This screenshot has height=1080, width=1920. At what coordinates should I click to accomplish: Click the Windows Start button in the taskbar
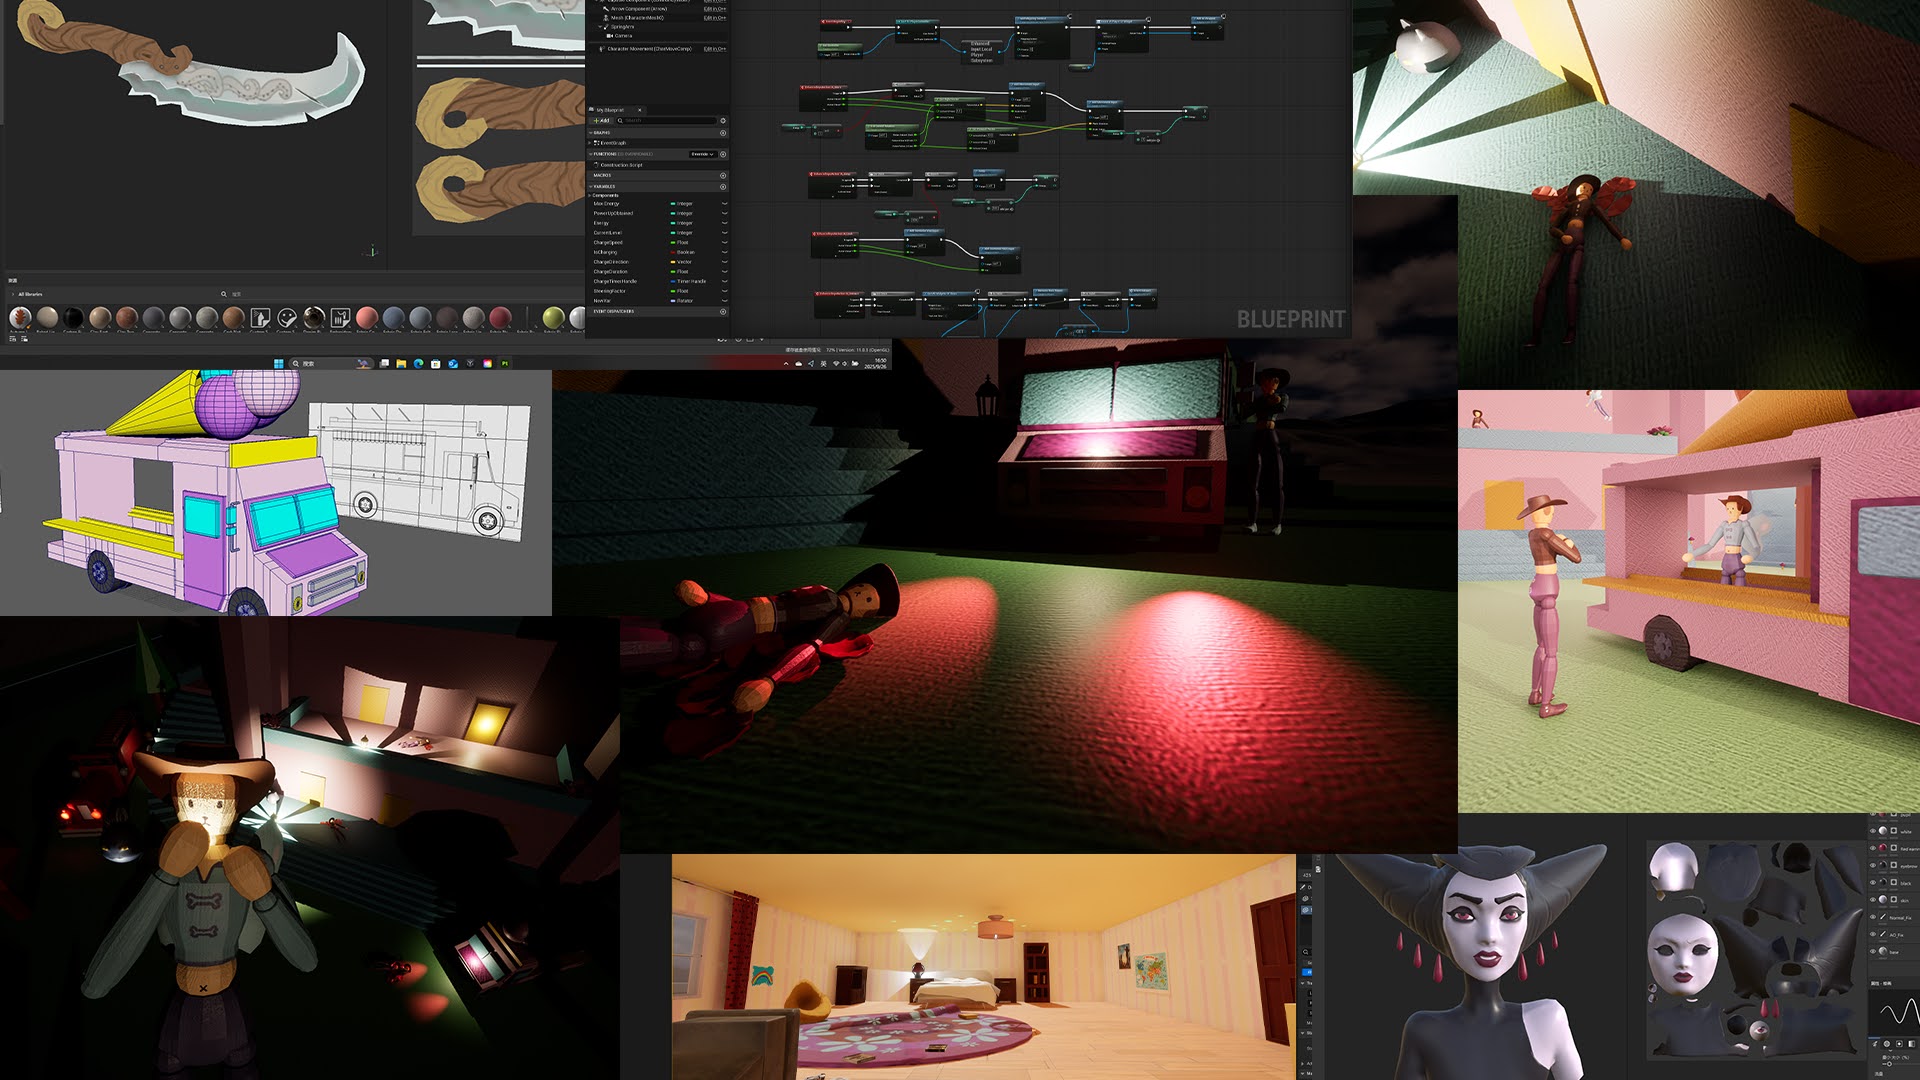(x=278, y=364)
